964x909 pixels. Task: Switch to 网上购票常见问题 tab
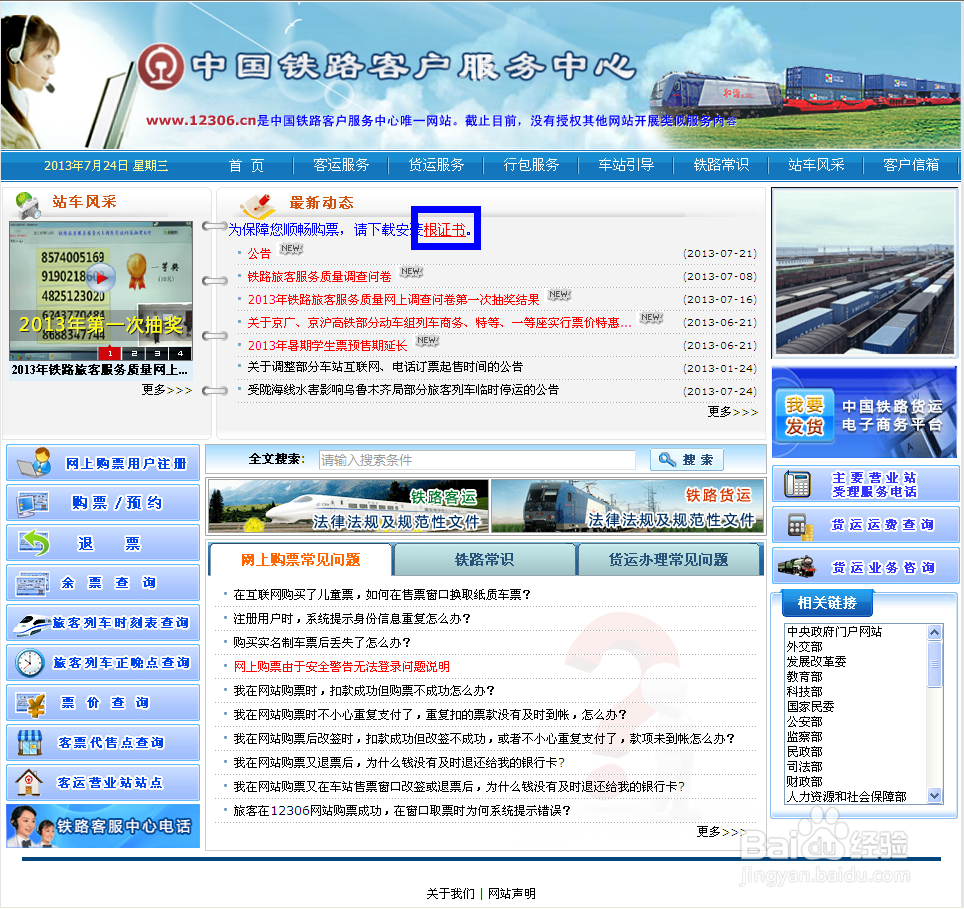pos(301,559)
